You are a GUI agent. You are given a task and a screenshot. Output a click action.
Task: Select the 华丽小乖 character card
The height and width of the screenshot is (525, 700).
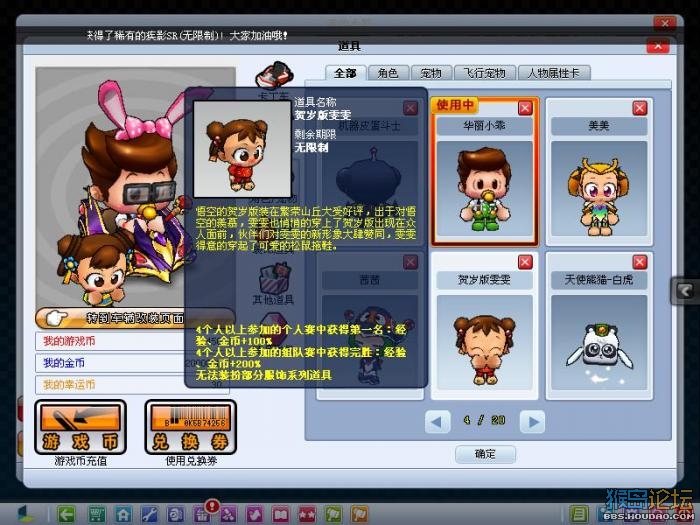click(x=484, y=171)
